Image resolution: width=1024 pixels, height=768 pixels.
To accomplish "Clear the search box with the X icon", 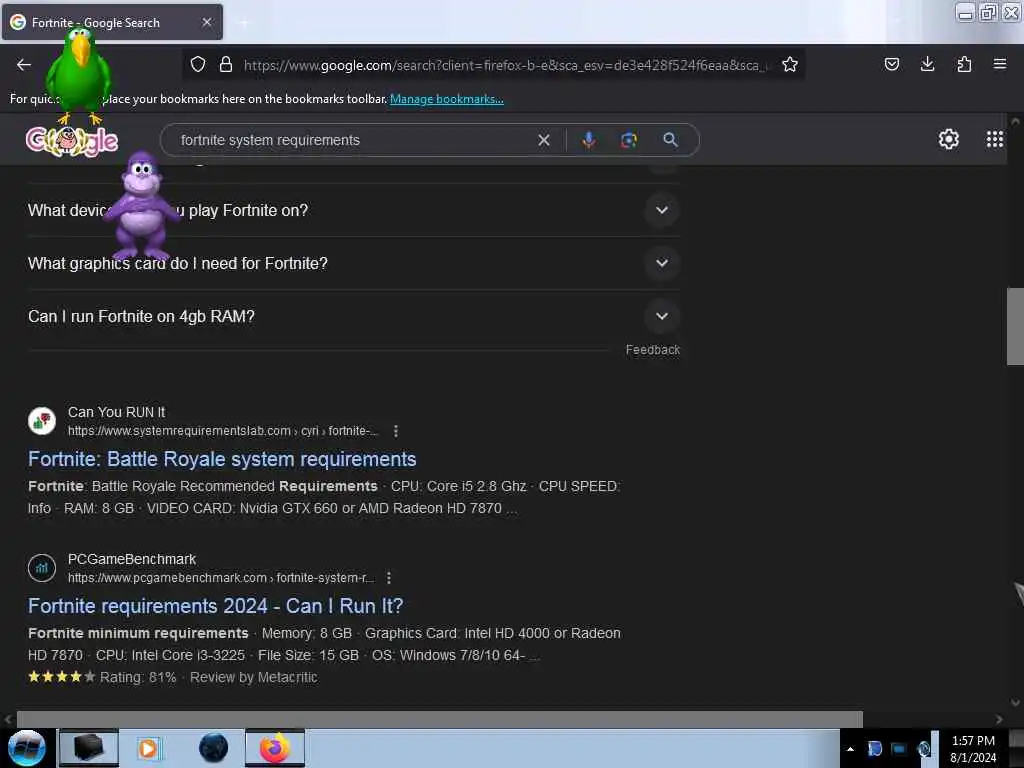I will point(543,140).
